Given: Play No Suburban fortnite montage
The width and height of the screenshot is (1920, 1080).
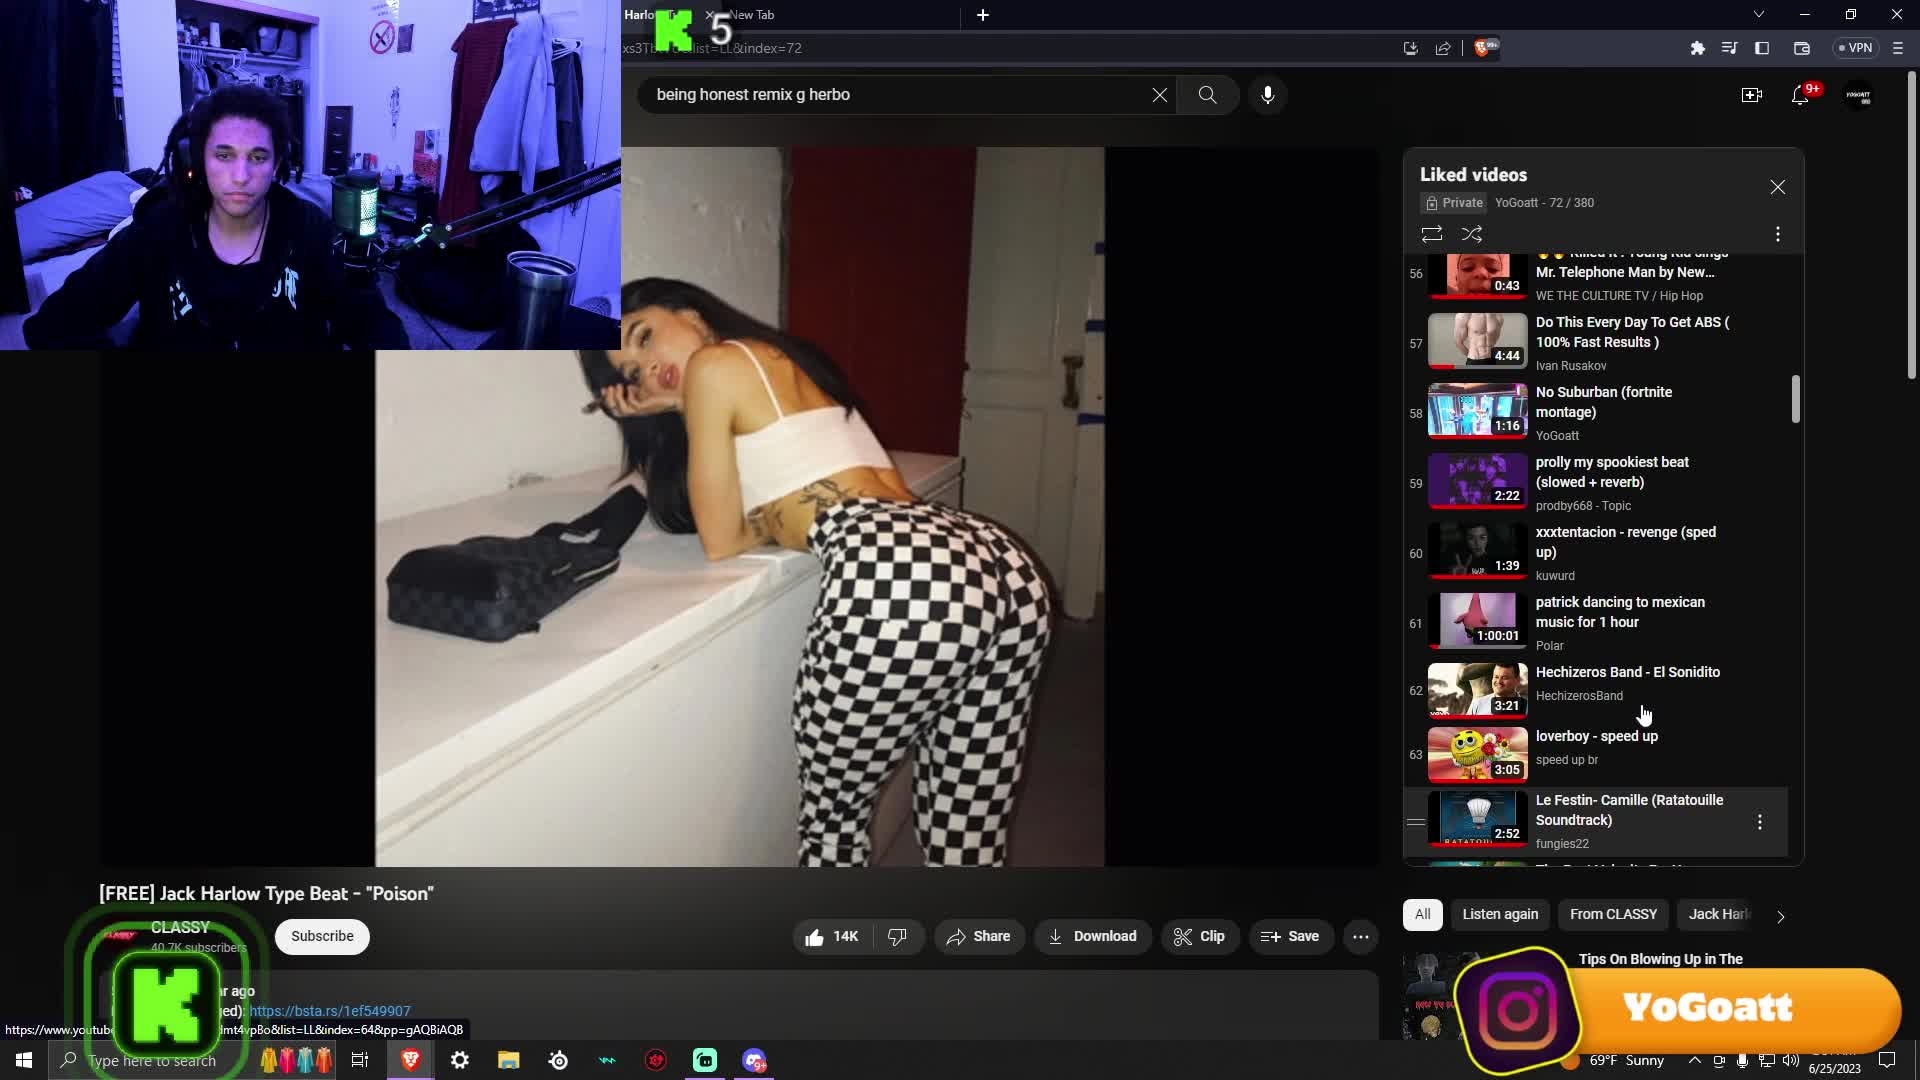Looking at the screenshot, I should point(1596,412).
